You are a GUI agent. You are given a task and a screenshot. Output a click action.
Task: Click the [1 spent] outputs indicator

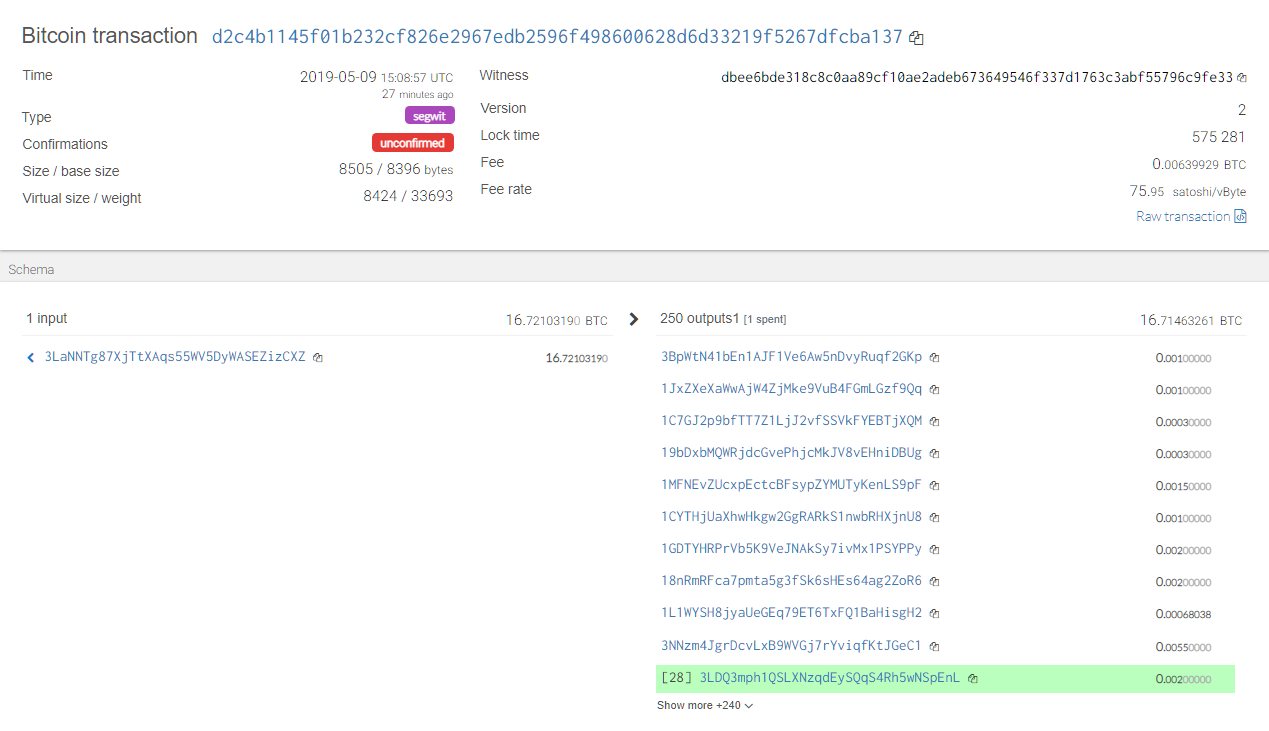click(x=765, y=320)
